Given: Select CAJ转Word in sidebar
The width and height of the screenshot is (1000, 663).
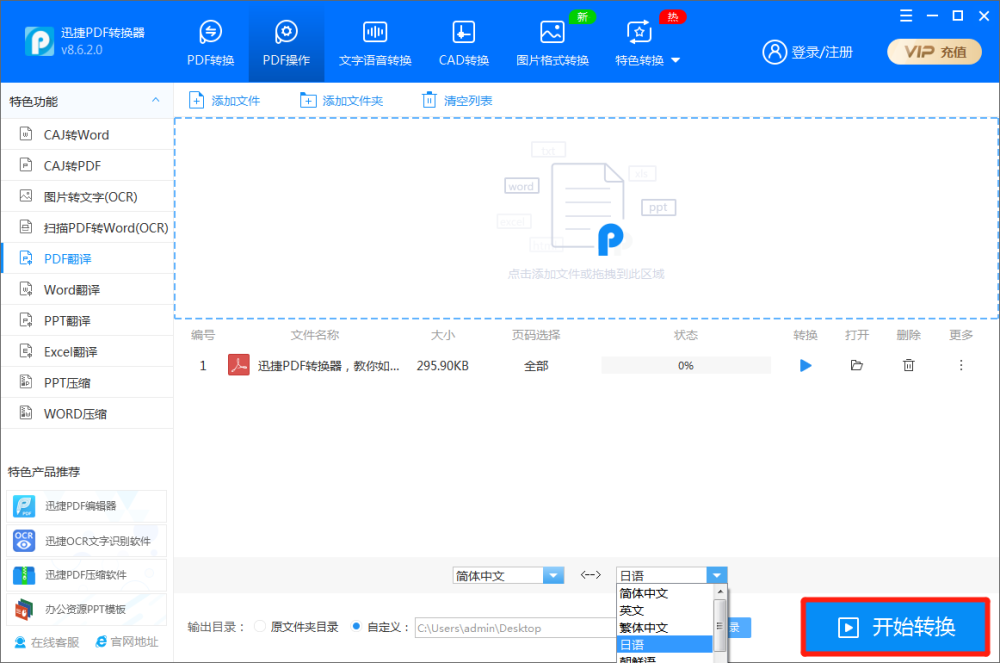Looking at the screenshot, I should (87, 135).
